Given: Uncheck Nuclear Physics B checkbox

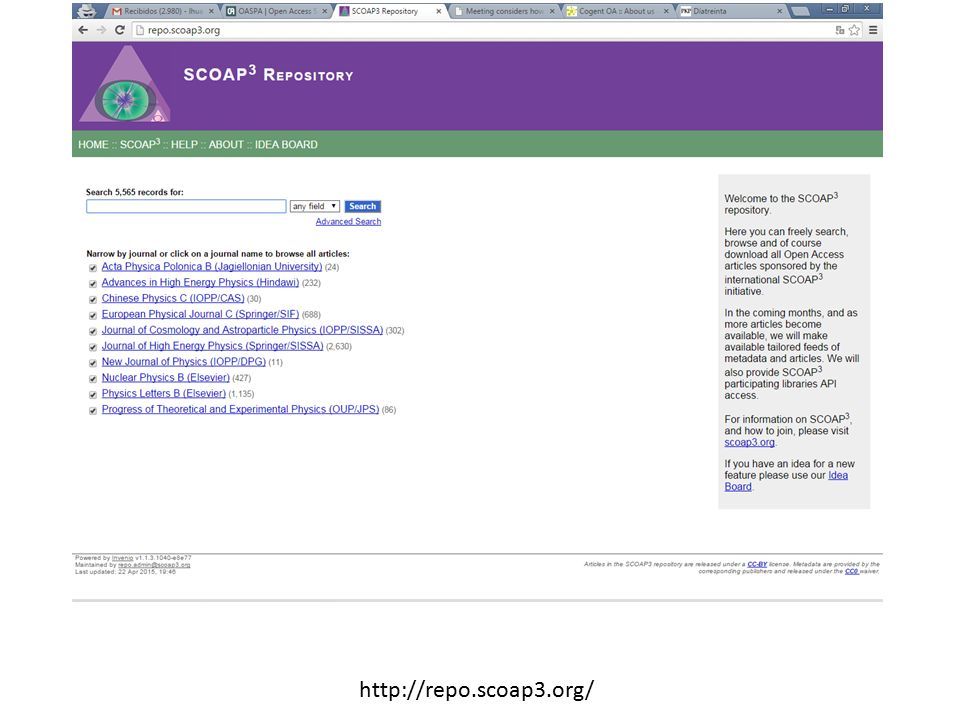Looking at the screenshot, I should [x=93, y=379].
